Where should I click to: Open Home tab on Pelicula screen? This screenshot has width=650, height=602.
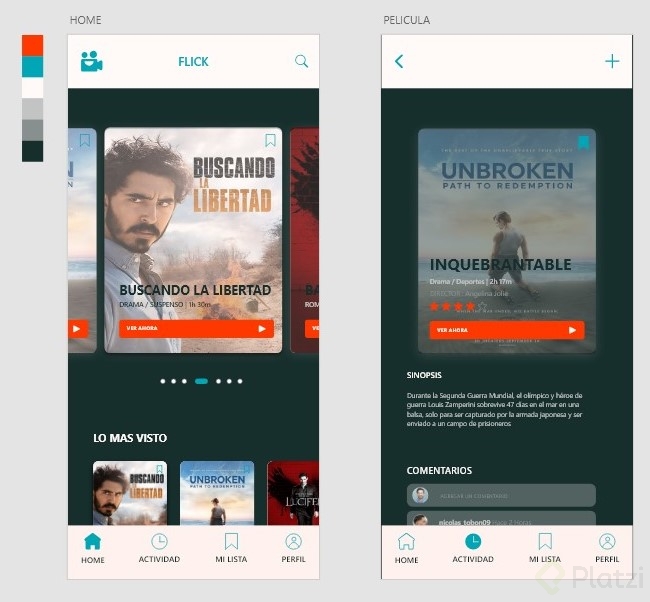point(406,549)
